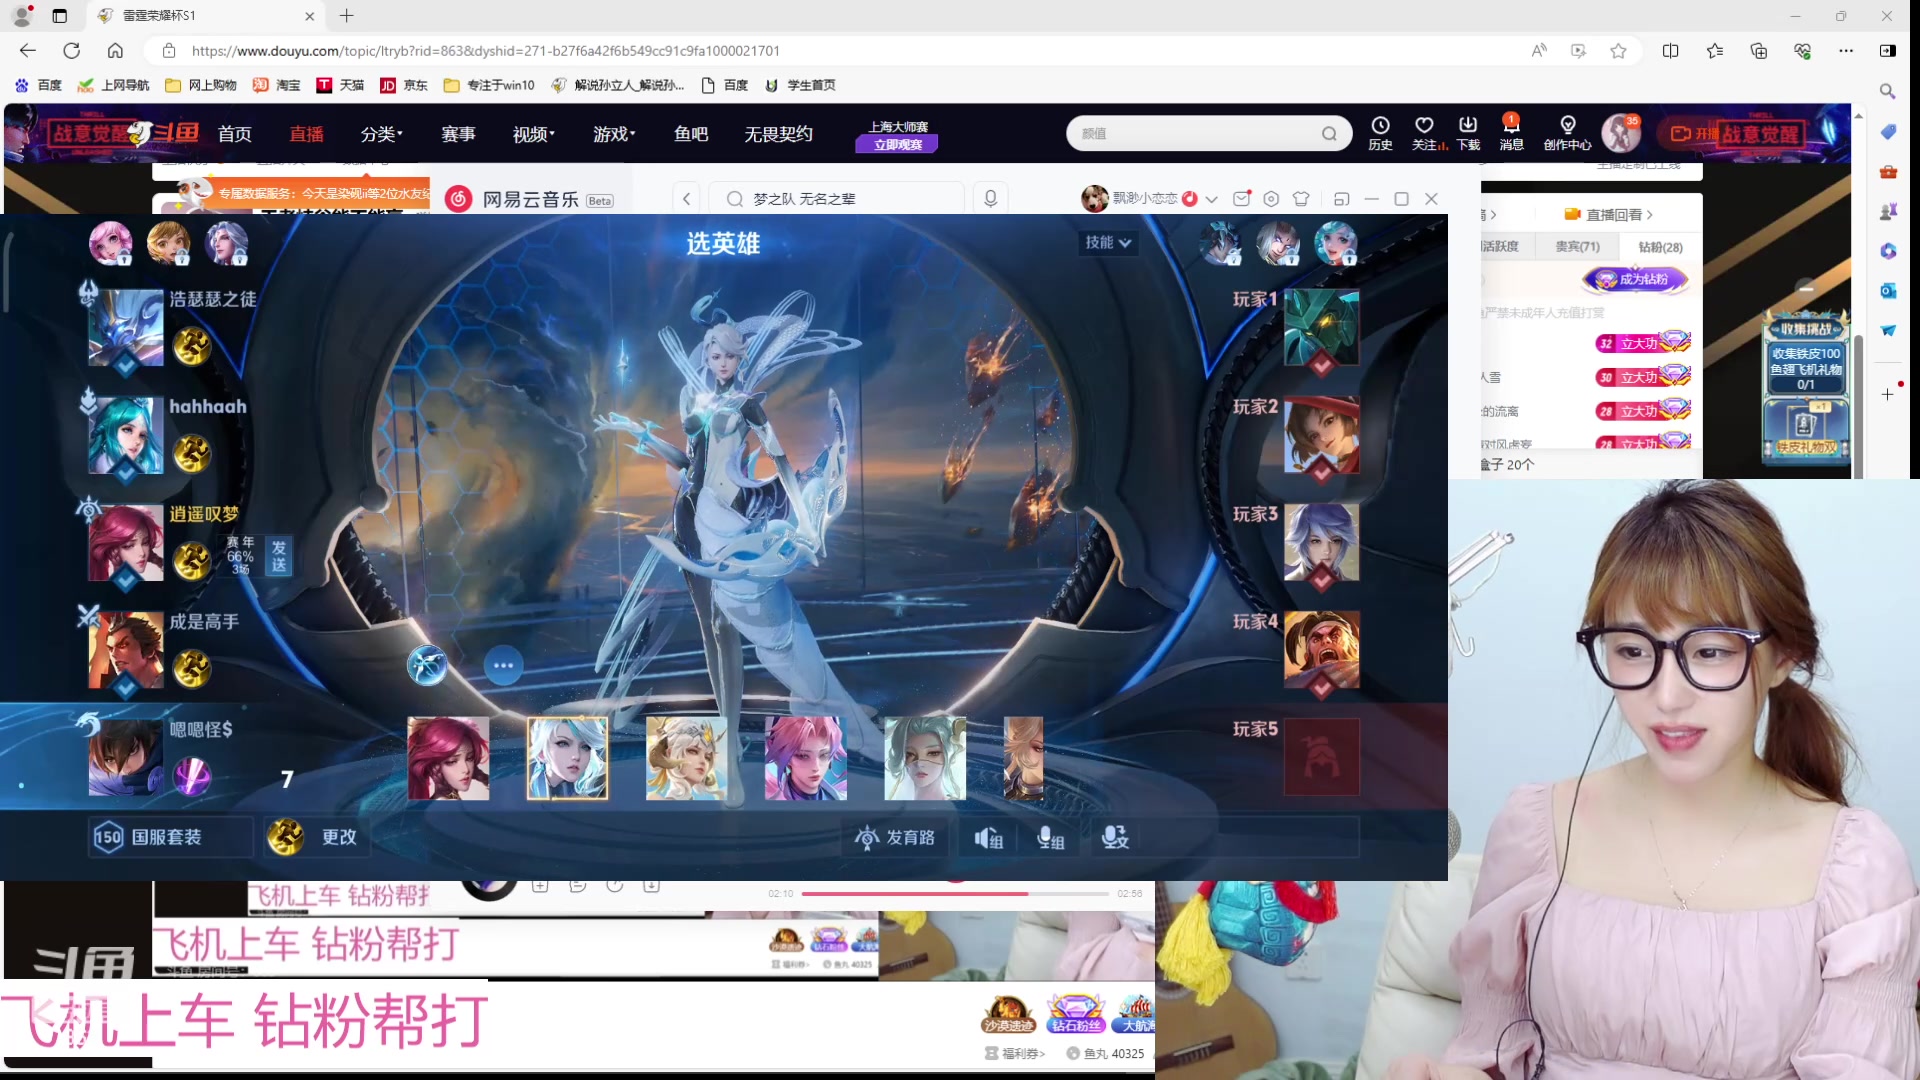
Task: Click the search magnifier in Douyu search box
Action: click(x=1329, y=133)
